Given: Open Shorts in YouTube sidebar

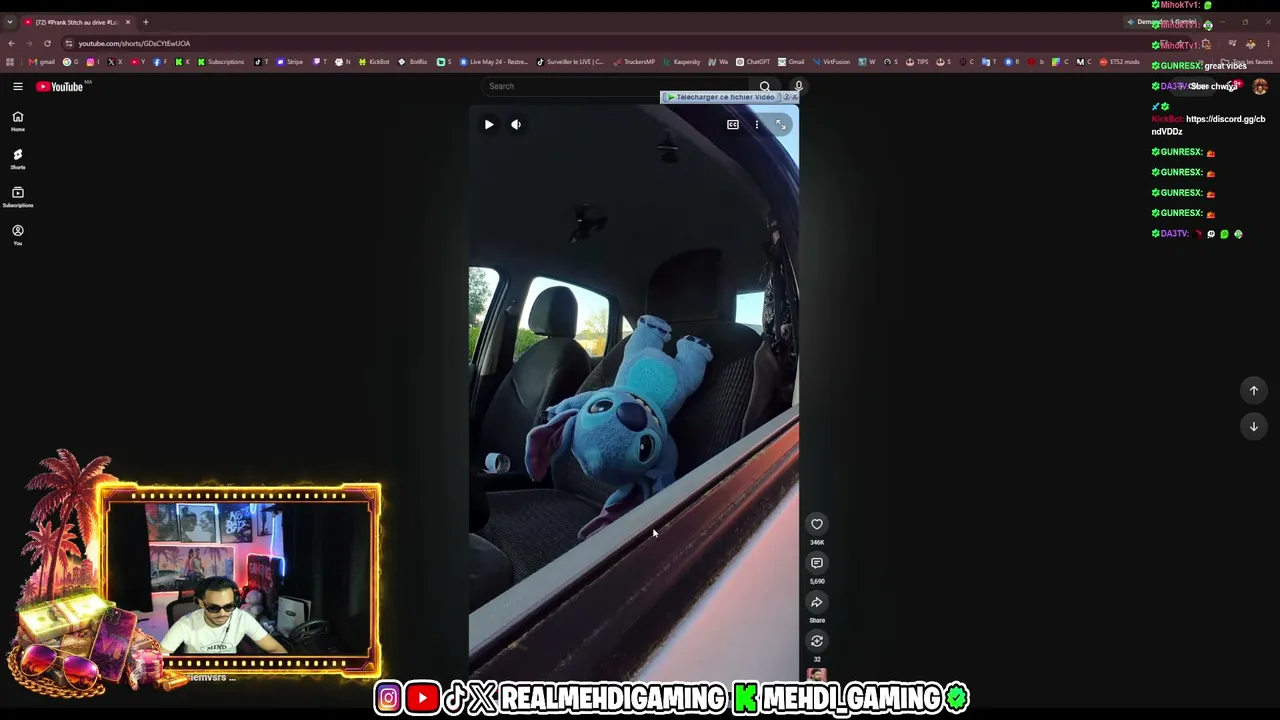Looking at the screenshot, I should (x=17, y=159).
